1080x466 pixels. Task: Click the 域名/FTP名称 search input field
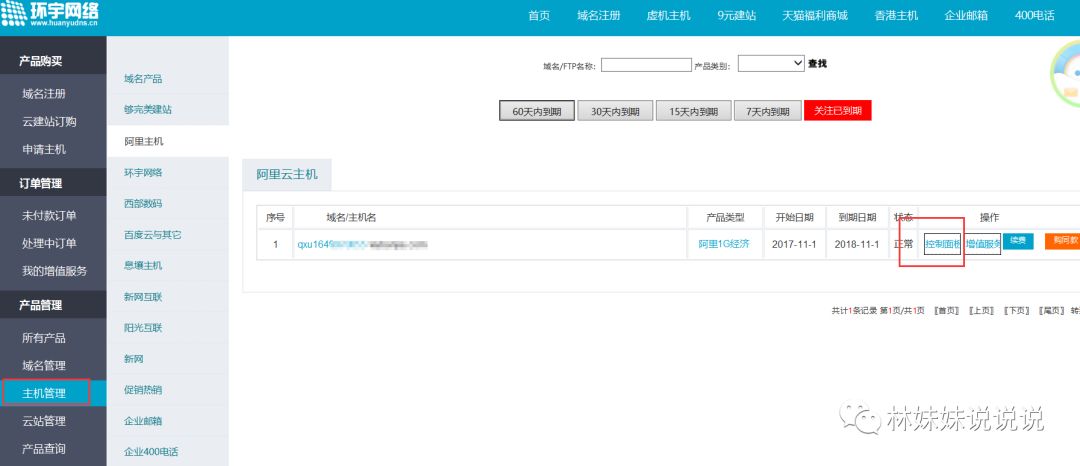[x=646, y=65]
